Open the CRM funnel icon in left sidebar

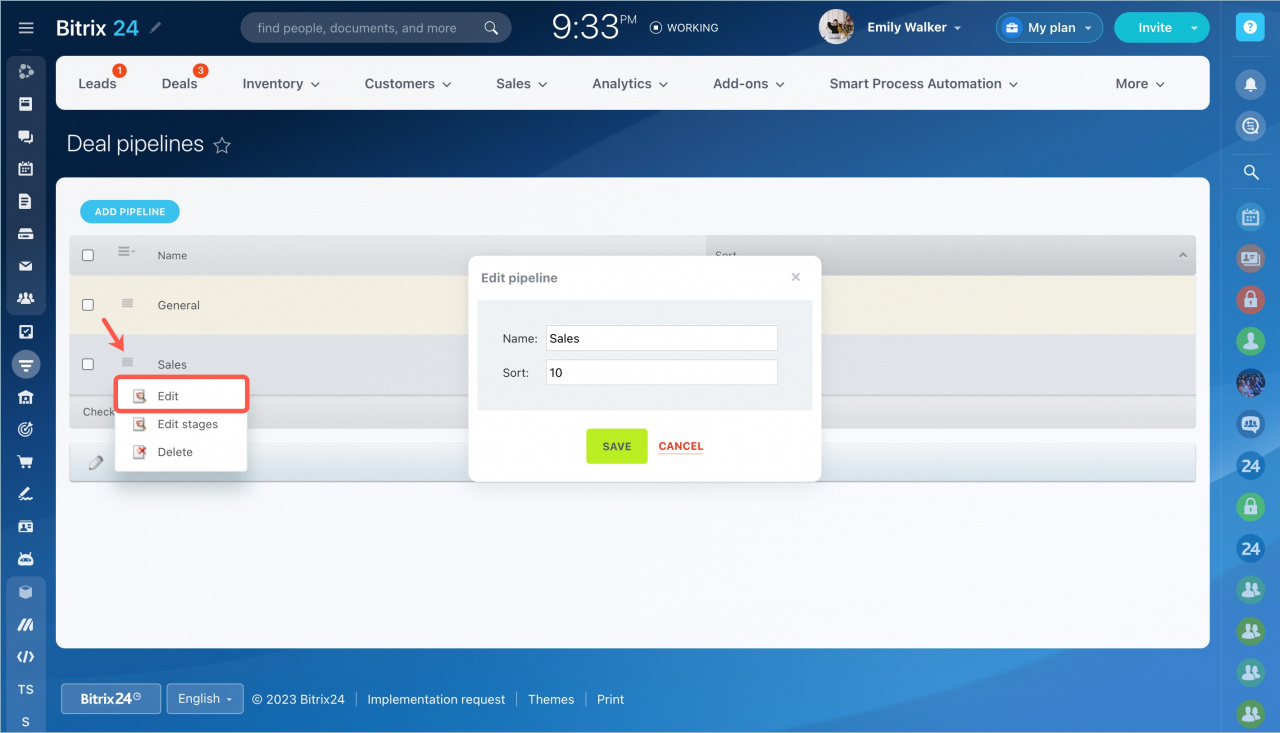click(26, 364)
